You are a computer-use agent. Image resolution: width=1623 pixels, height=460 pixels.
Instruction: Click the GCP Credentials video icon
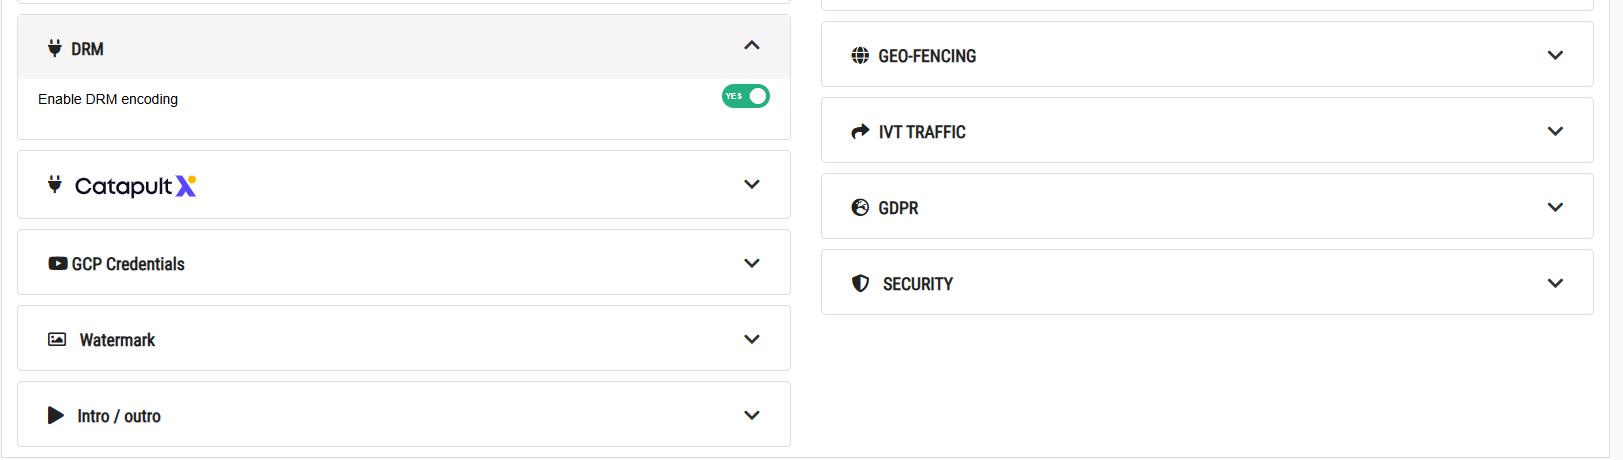pyautogui.click(x=58, y=263)
